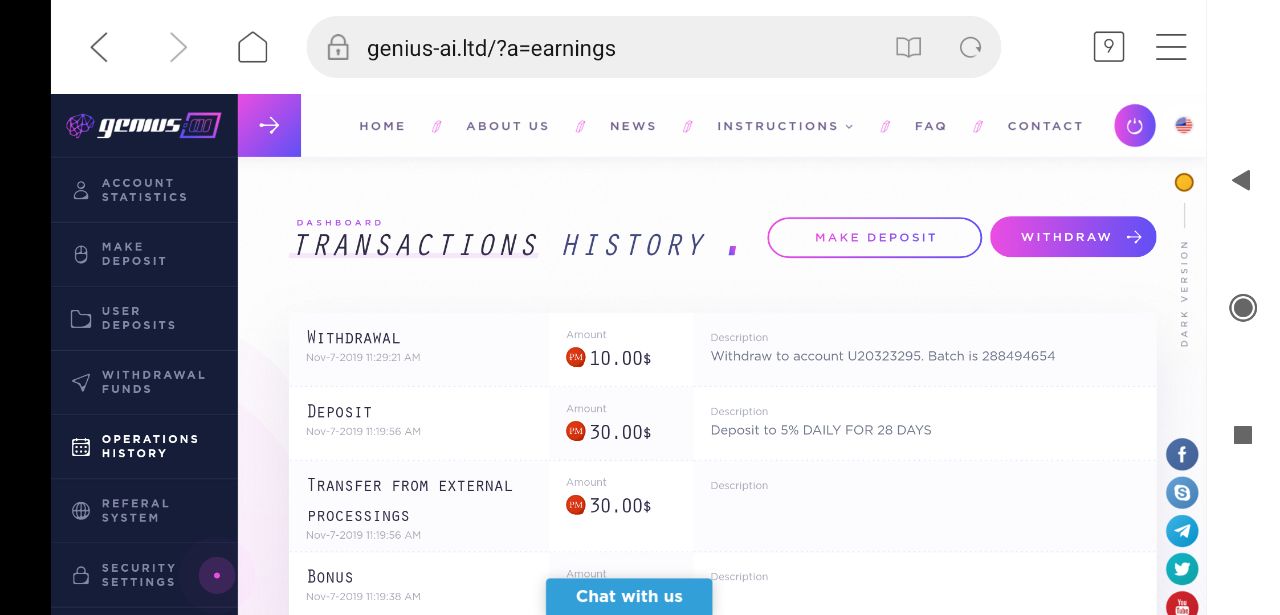1280x615 pixels.
Task: Expand the Instructions dropdown menu
Action: (785, 126)
